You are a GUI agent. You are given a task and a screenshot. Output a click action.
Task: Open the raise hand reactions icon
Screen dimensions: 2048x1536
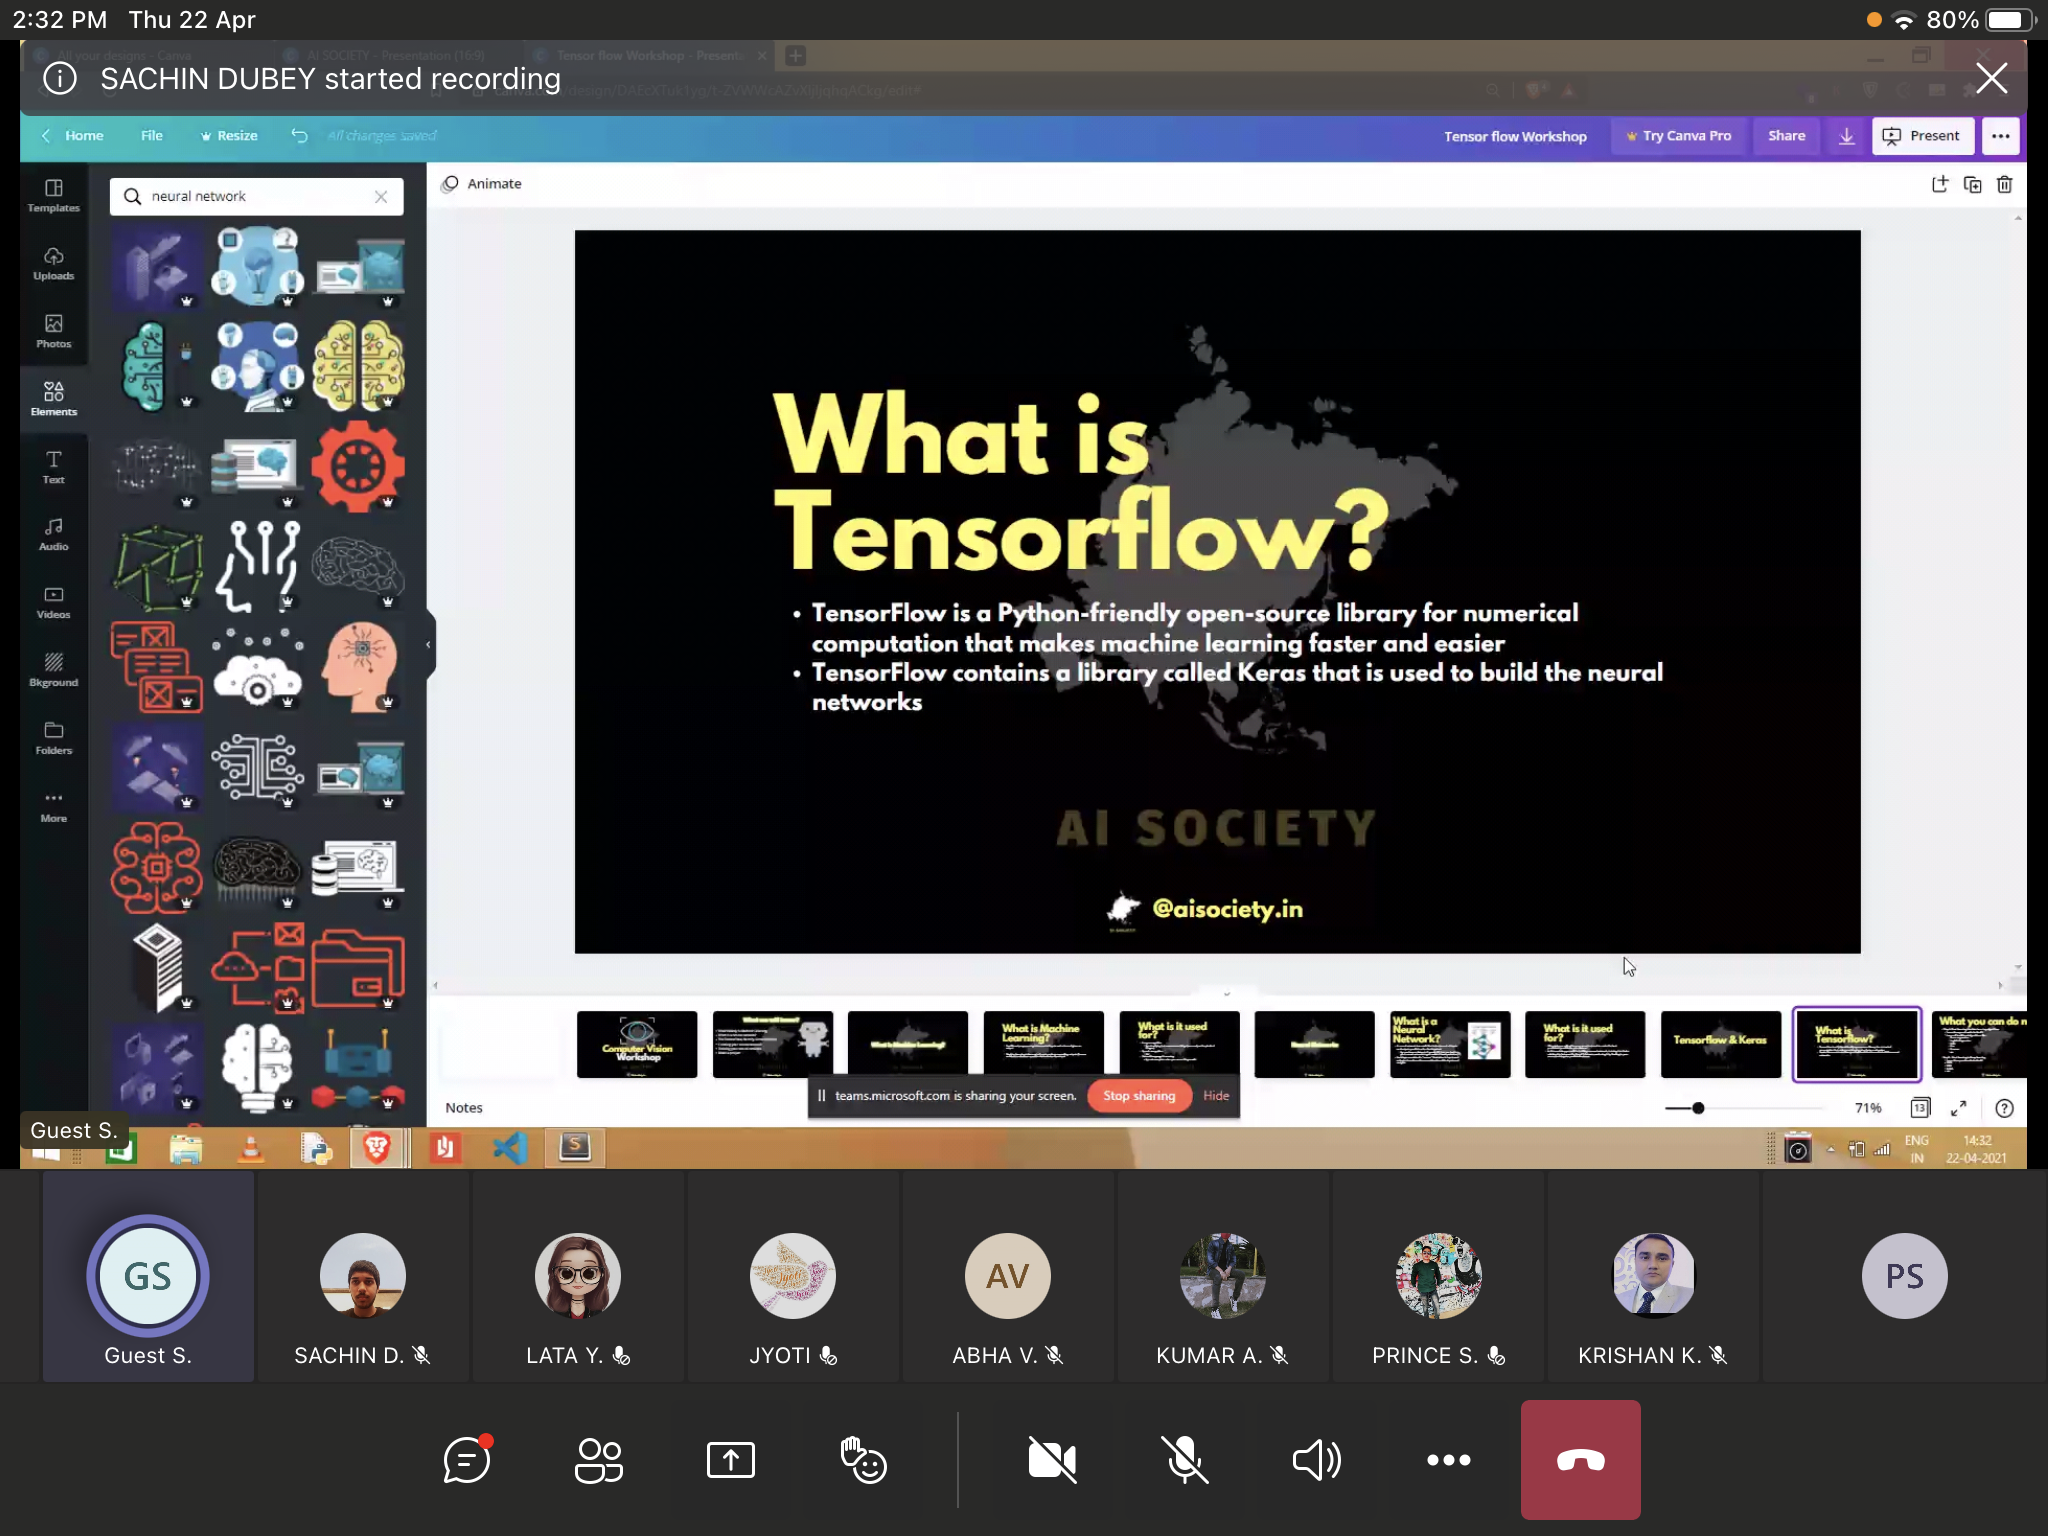point(863,1460)
